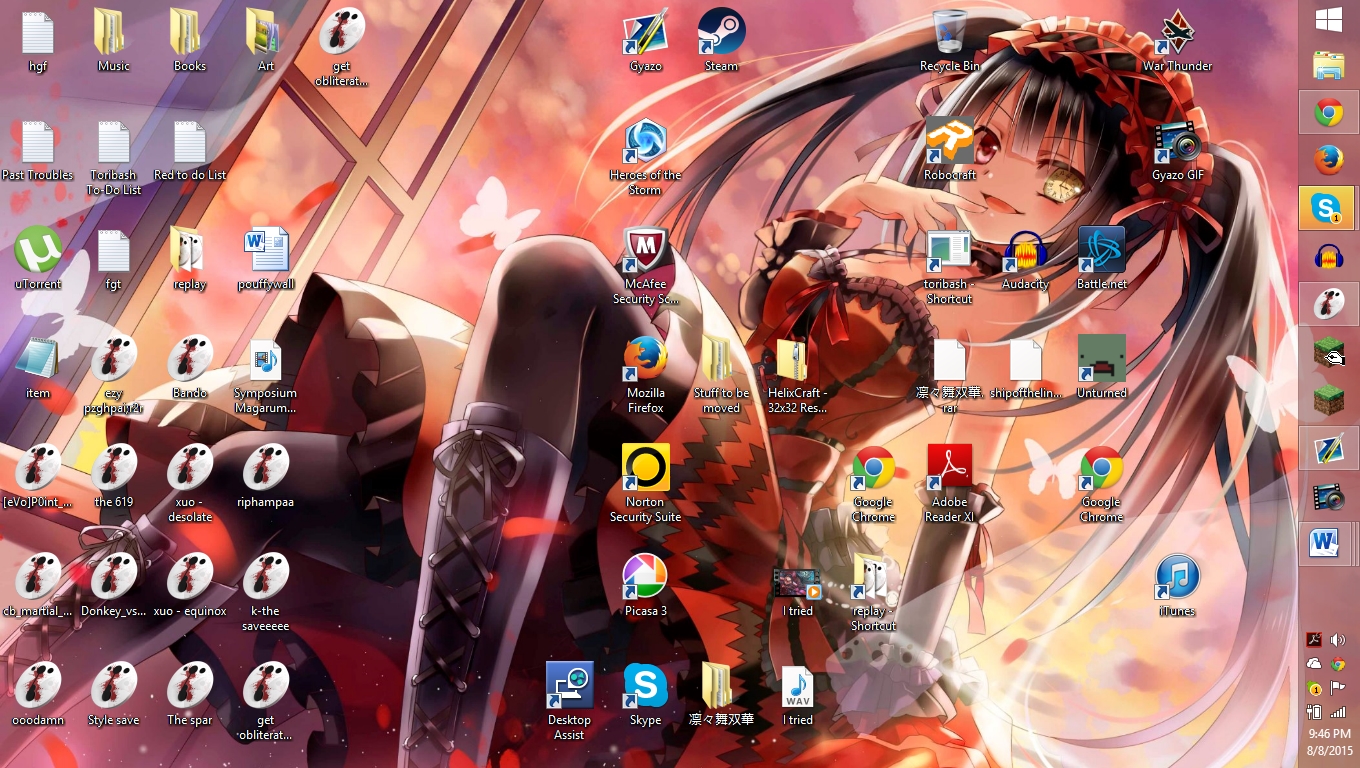
Task: Launch the Unturned shortcut
Action: [x=1102, y=368]
